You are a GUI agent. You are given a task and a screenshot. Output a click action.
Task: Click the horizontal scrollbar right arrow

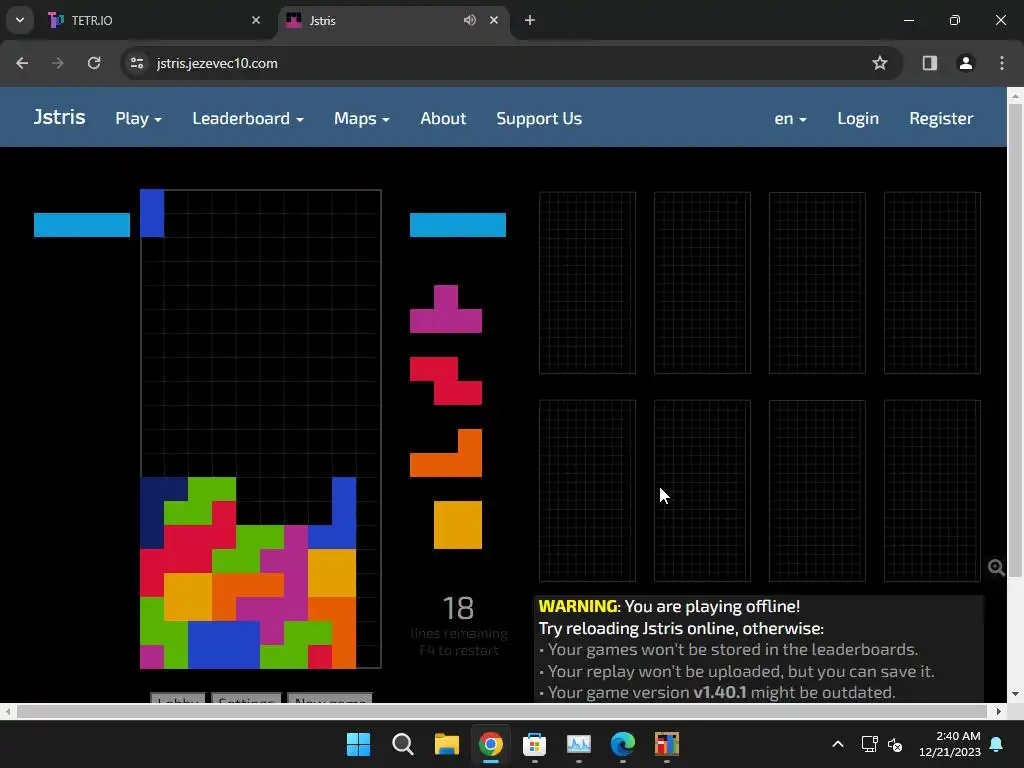click(x=999, y=711)
